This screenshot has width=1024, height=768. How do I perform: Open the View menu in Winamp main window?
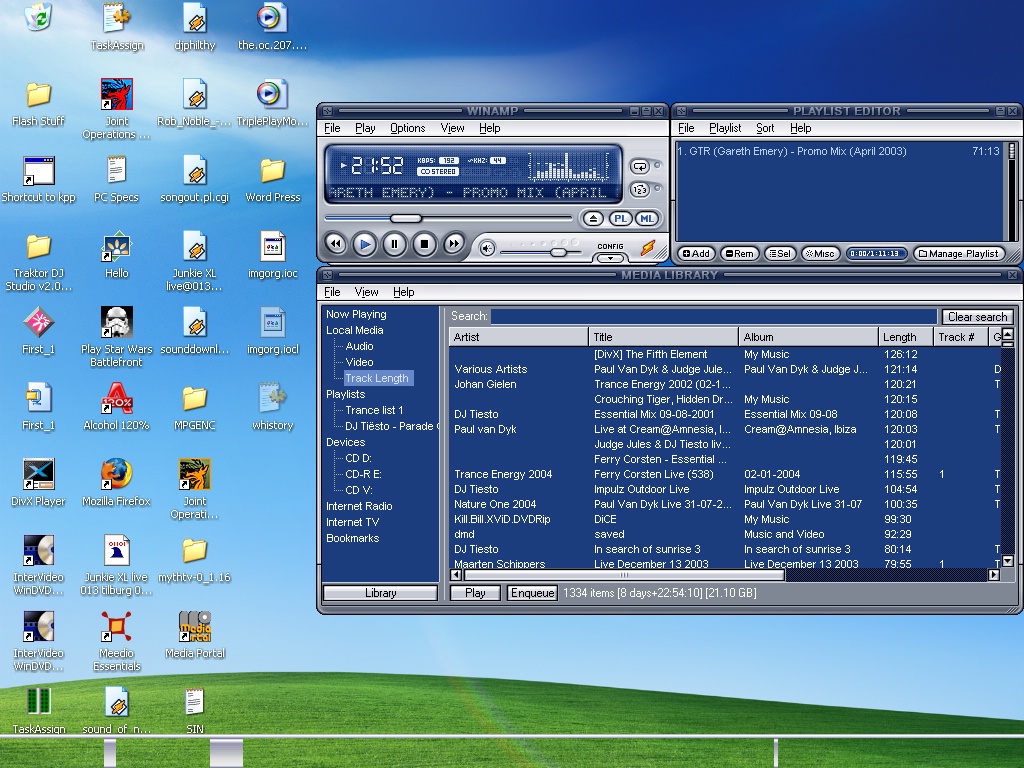(452, 128)
